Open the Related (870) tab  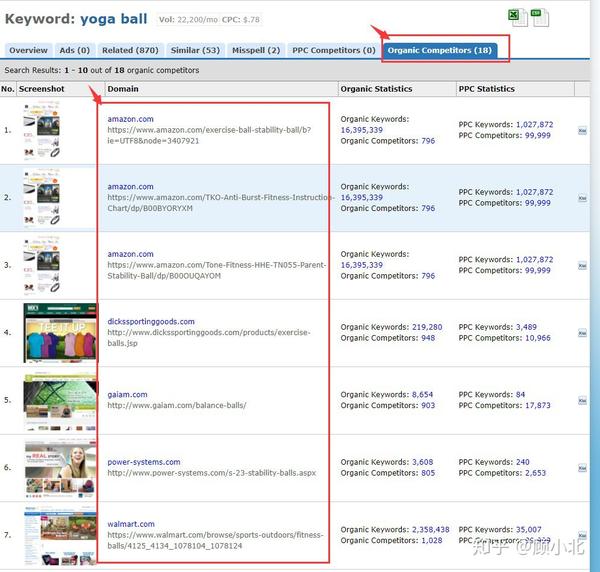130,50
